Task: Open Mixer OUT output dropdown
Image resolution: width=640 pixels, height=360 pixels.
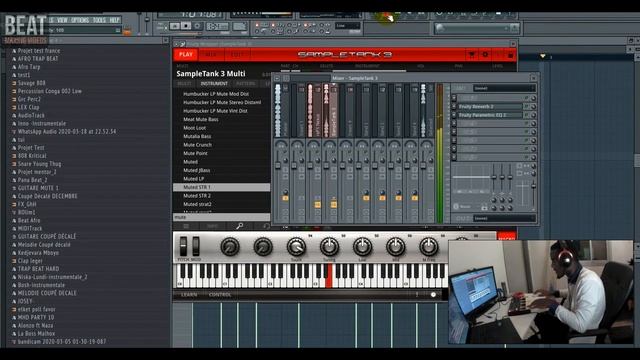Action: (x=504, y=218)
